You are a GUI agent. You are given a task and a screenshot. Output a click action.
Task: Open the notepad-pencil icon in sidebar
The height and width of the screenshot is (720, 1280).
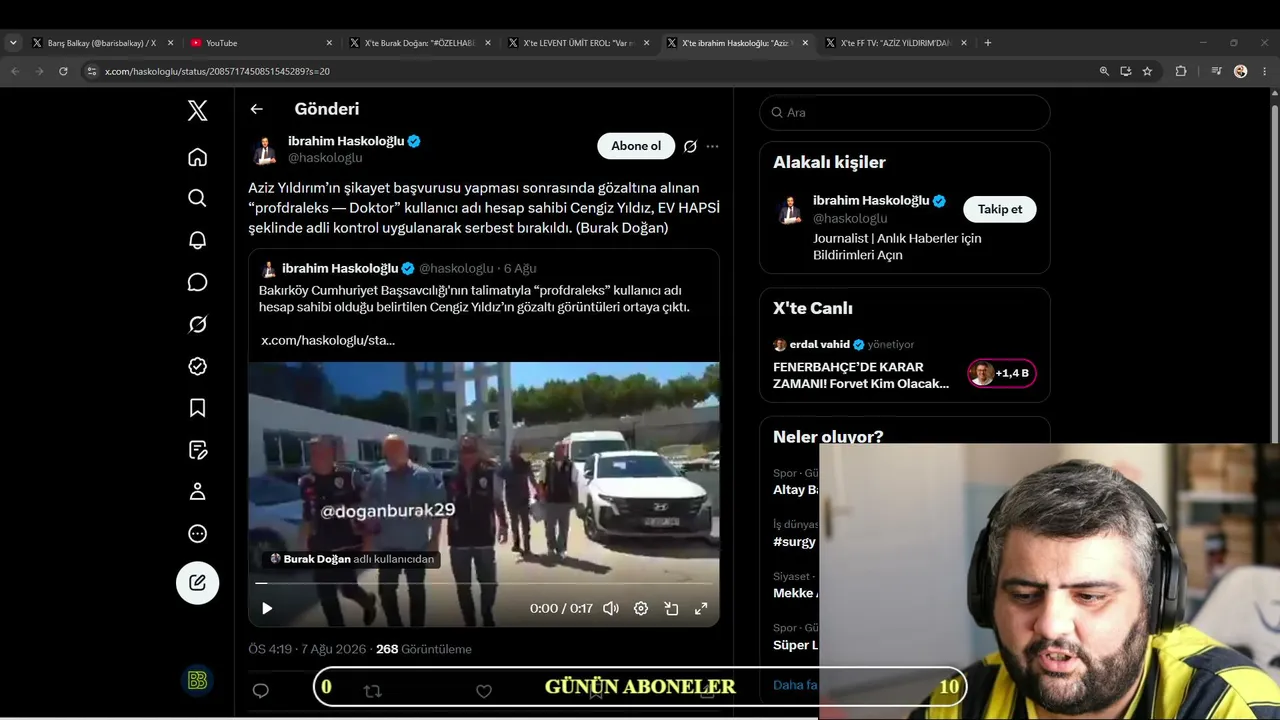point(198,450)
